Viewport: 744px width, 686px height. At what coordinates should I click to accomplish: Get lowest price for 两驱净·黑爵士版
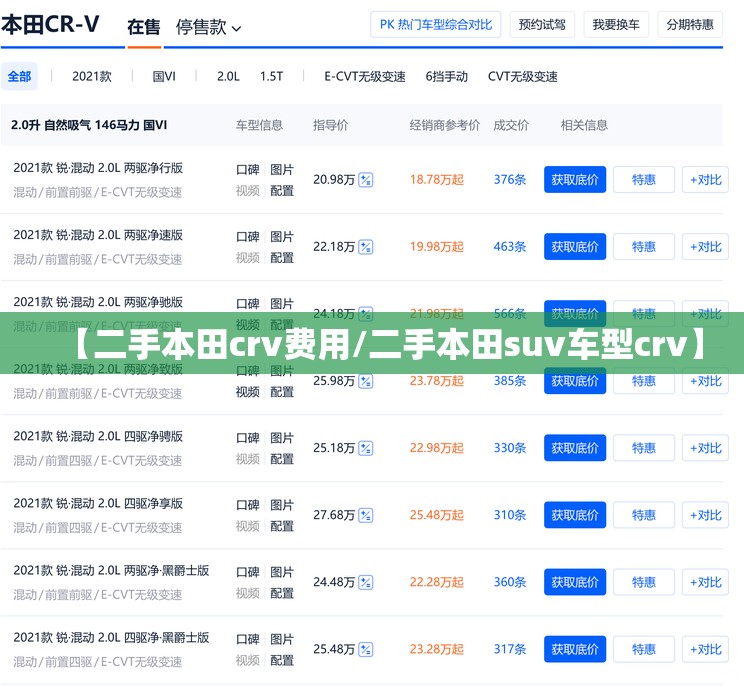[x=575, y=582]
